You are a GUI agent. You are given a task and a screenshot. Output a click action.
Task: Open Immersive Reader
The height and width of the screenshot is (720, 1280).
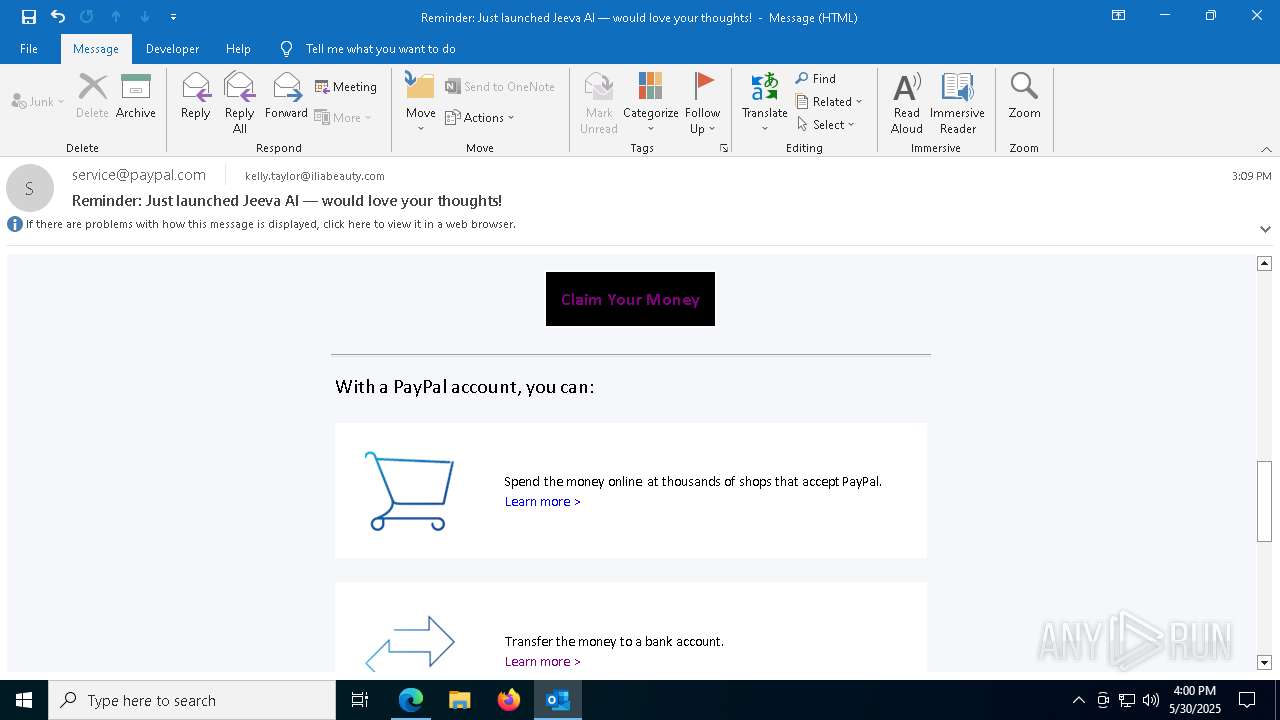(x=958, y=102)
